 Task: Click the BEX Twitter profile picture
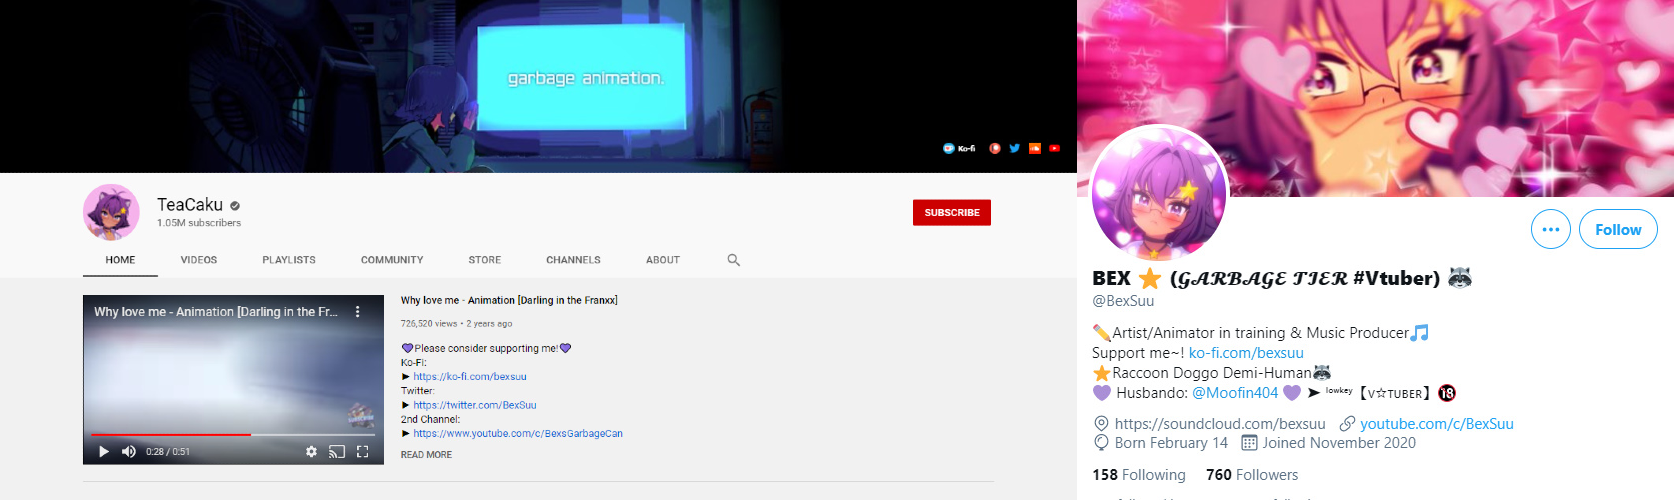pos(1158,193)
